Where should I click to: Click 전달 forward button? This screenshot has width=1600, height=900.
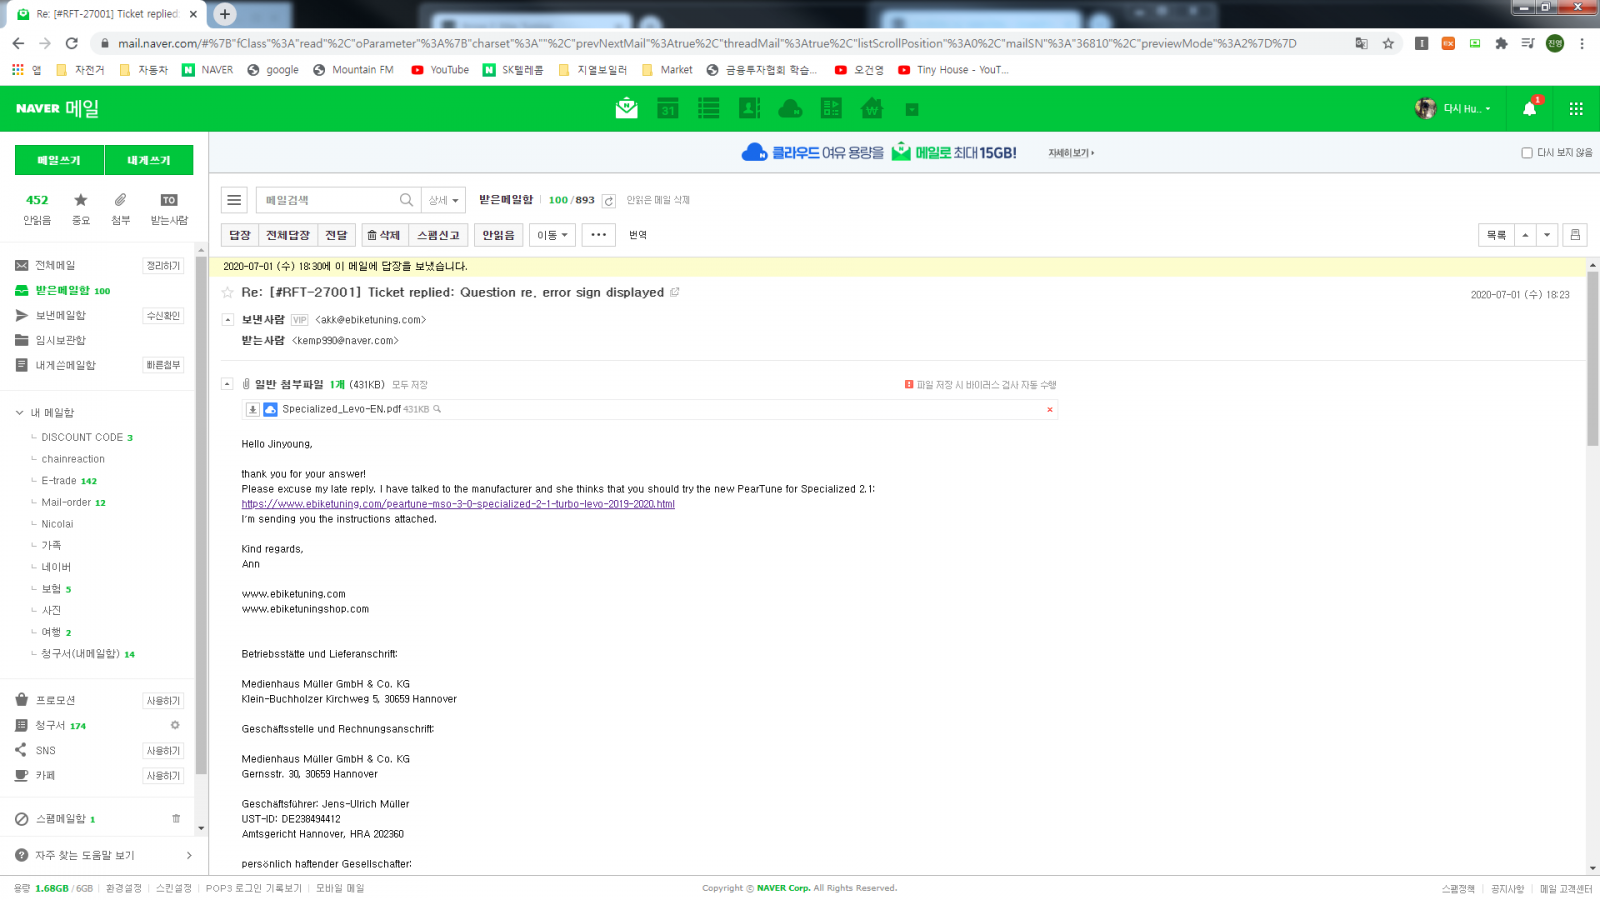tap(336, 235)
